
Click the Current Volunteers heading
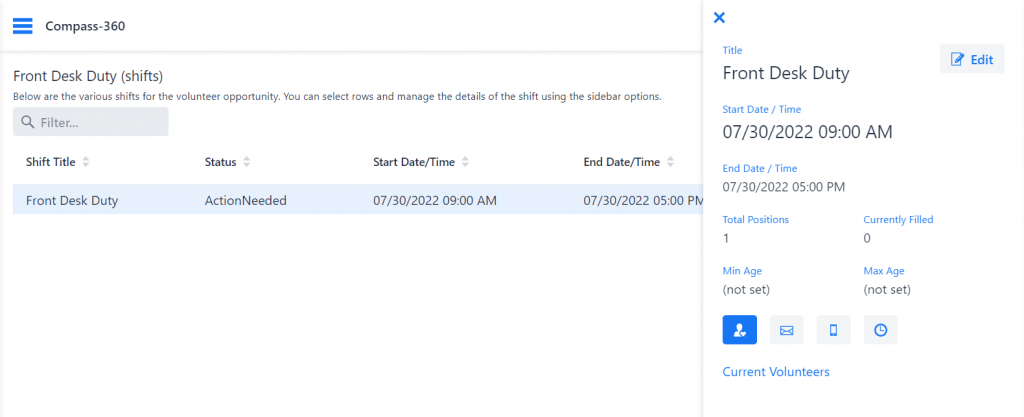[776, 371]
